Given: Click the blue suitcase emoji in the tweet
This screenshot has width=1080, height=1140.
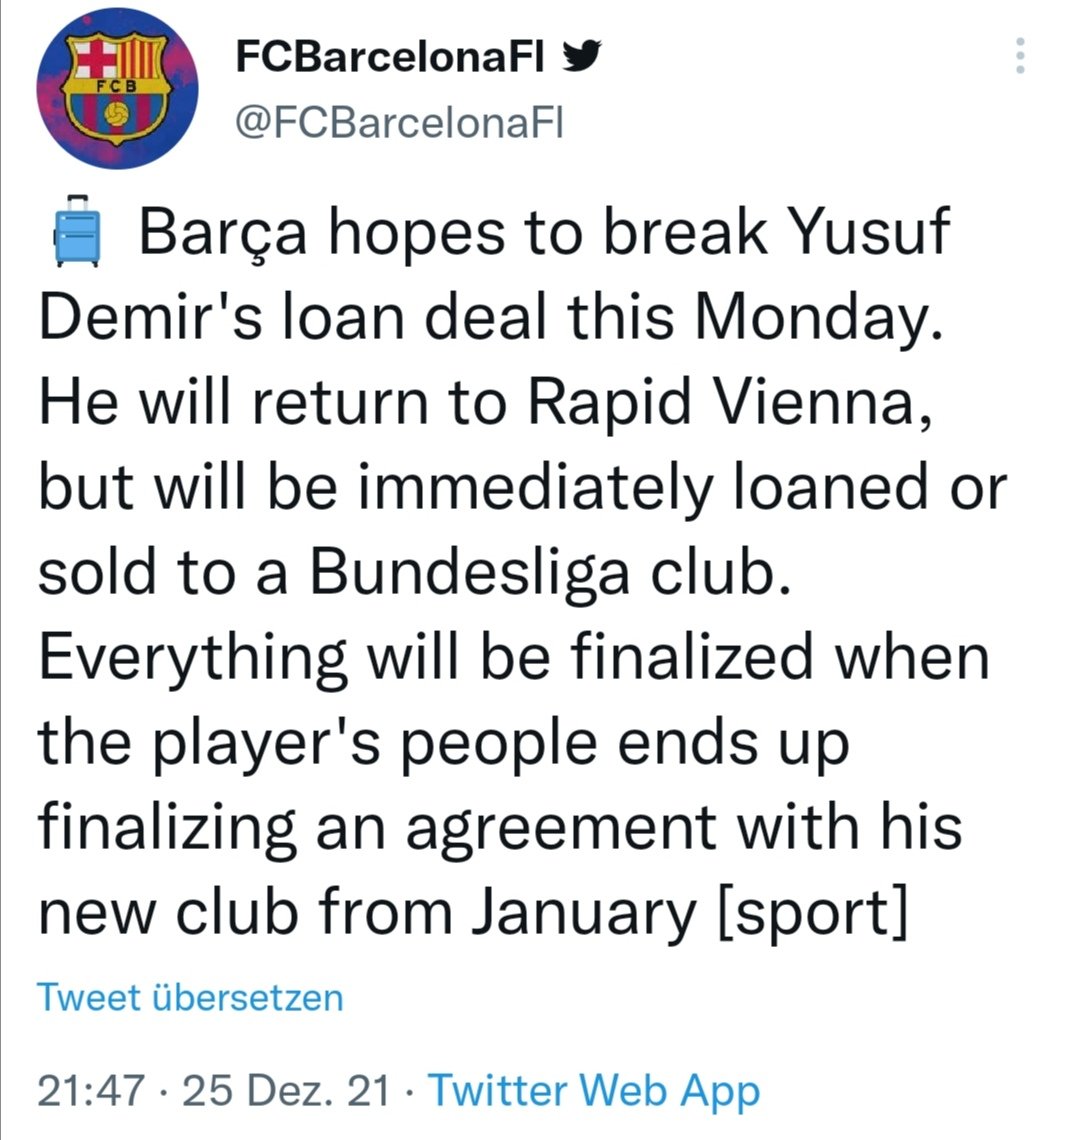Looking at the screenshot, I should tap(77, 231).
